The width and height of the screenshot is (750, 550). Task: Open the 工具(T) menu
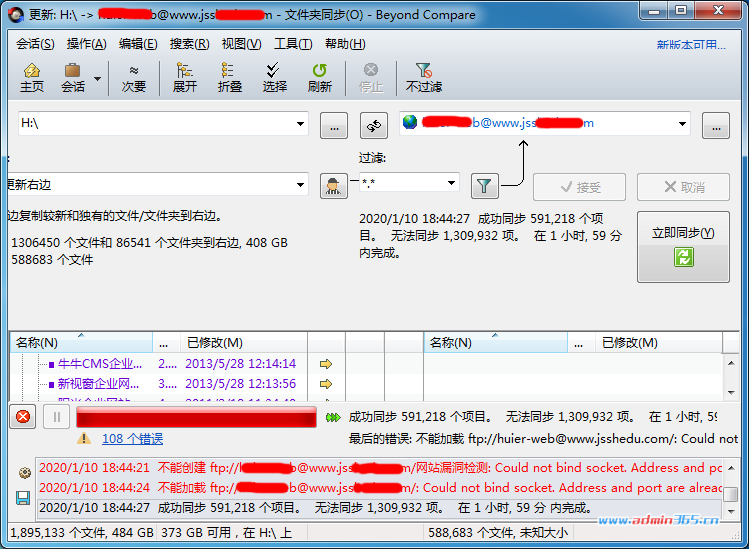293,44
